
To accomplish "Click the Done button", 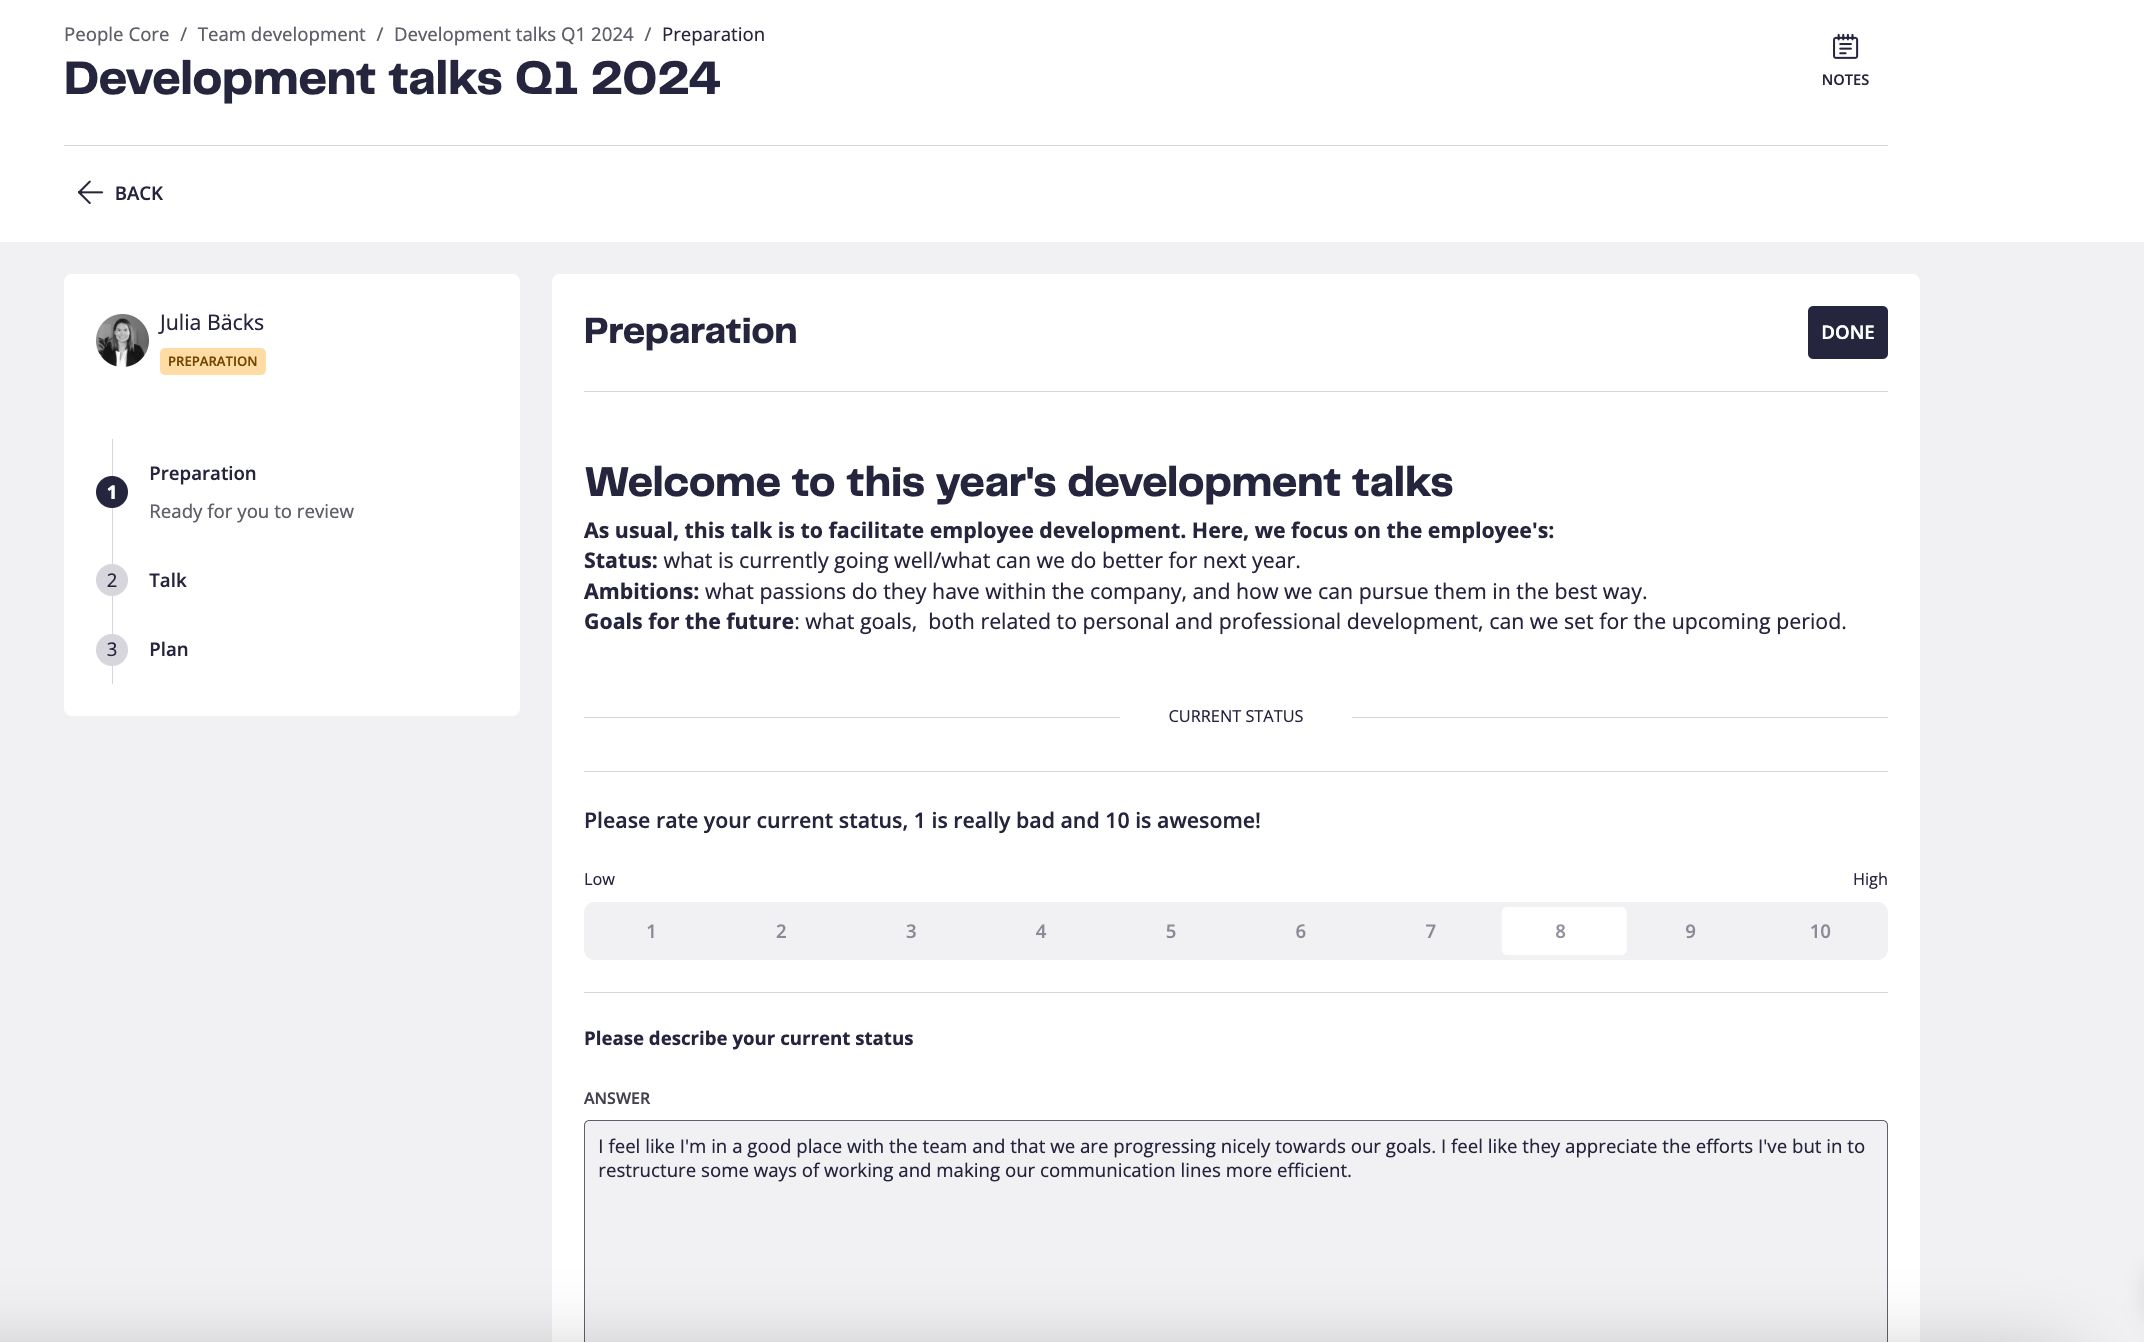I will (1847, 332).
